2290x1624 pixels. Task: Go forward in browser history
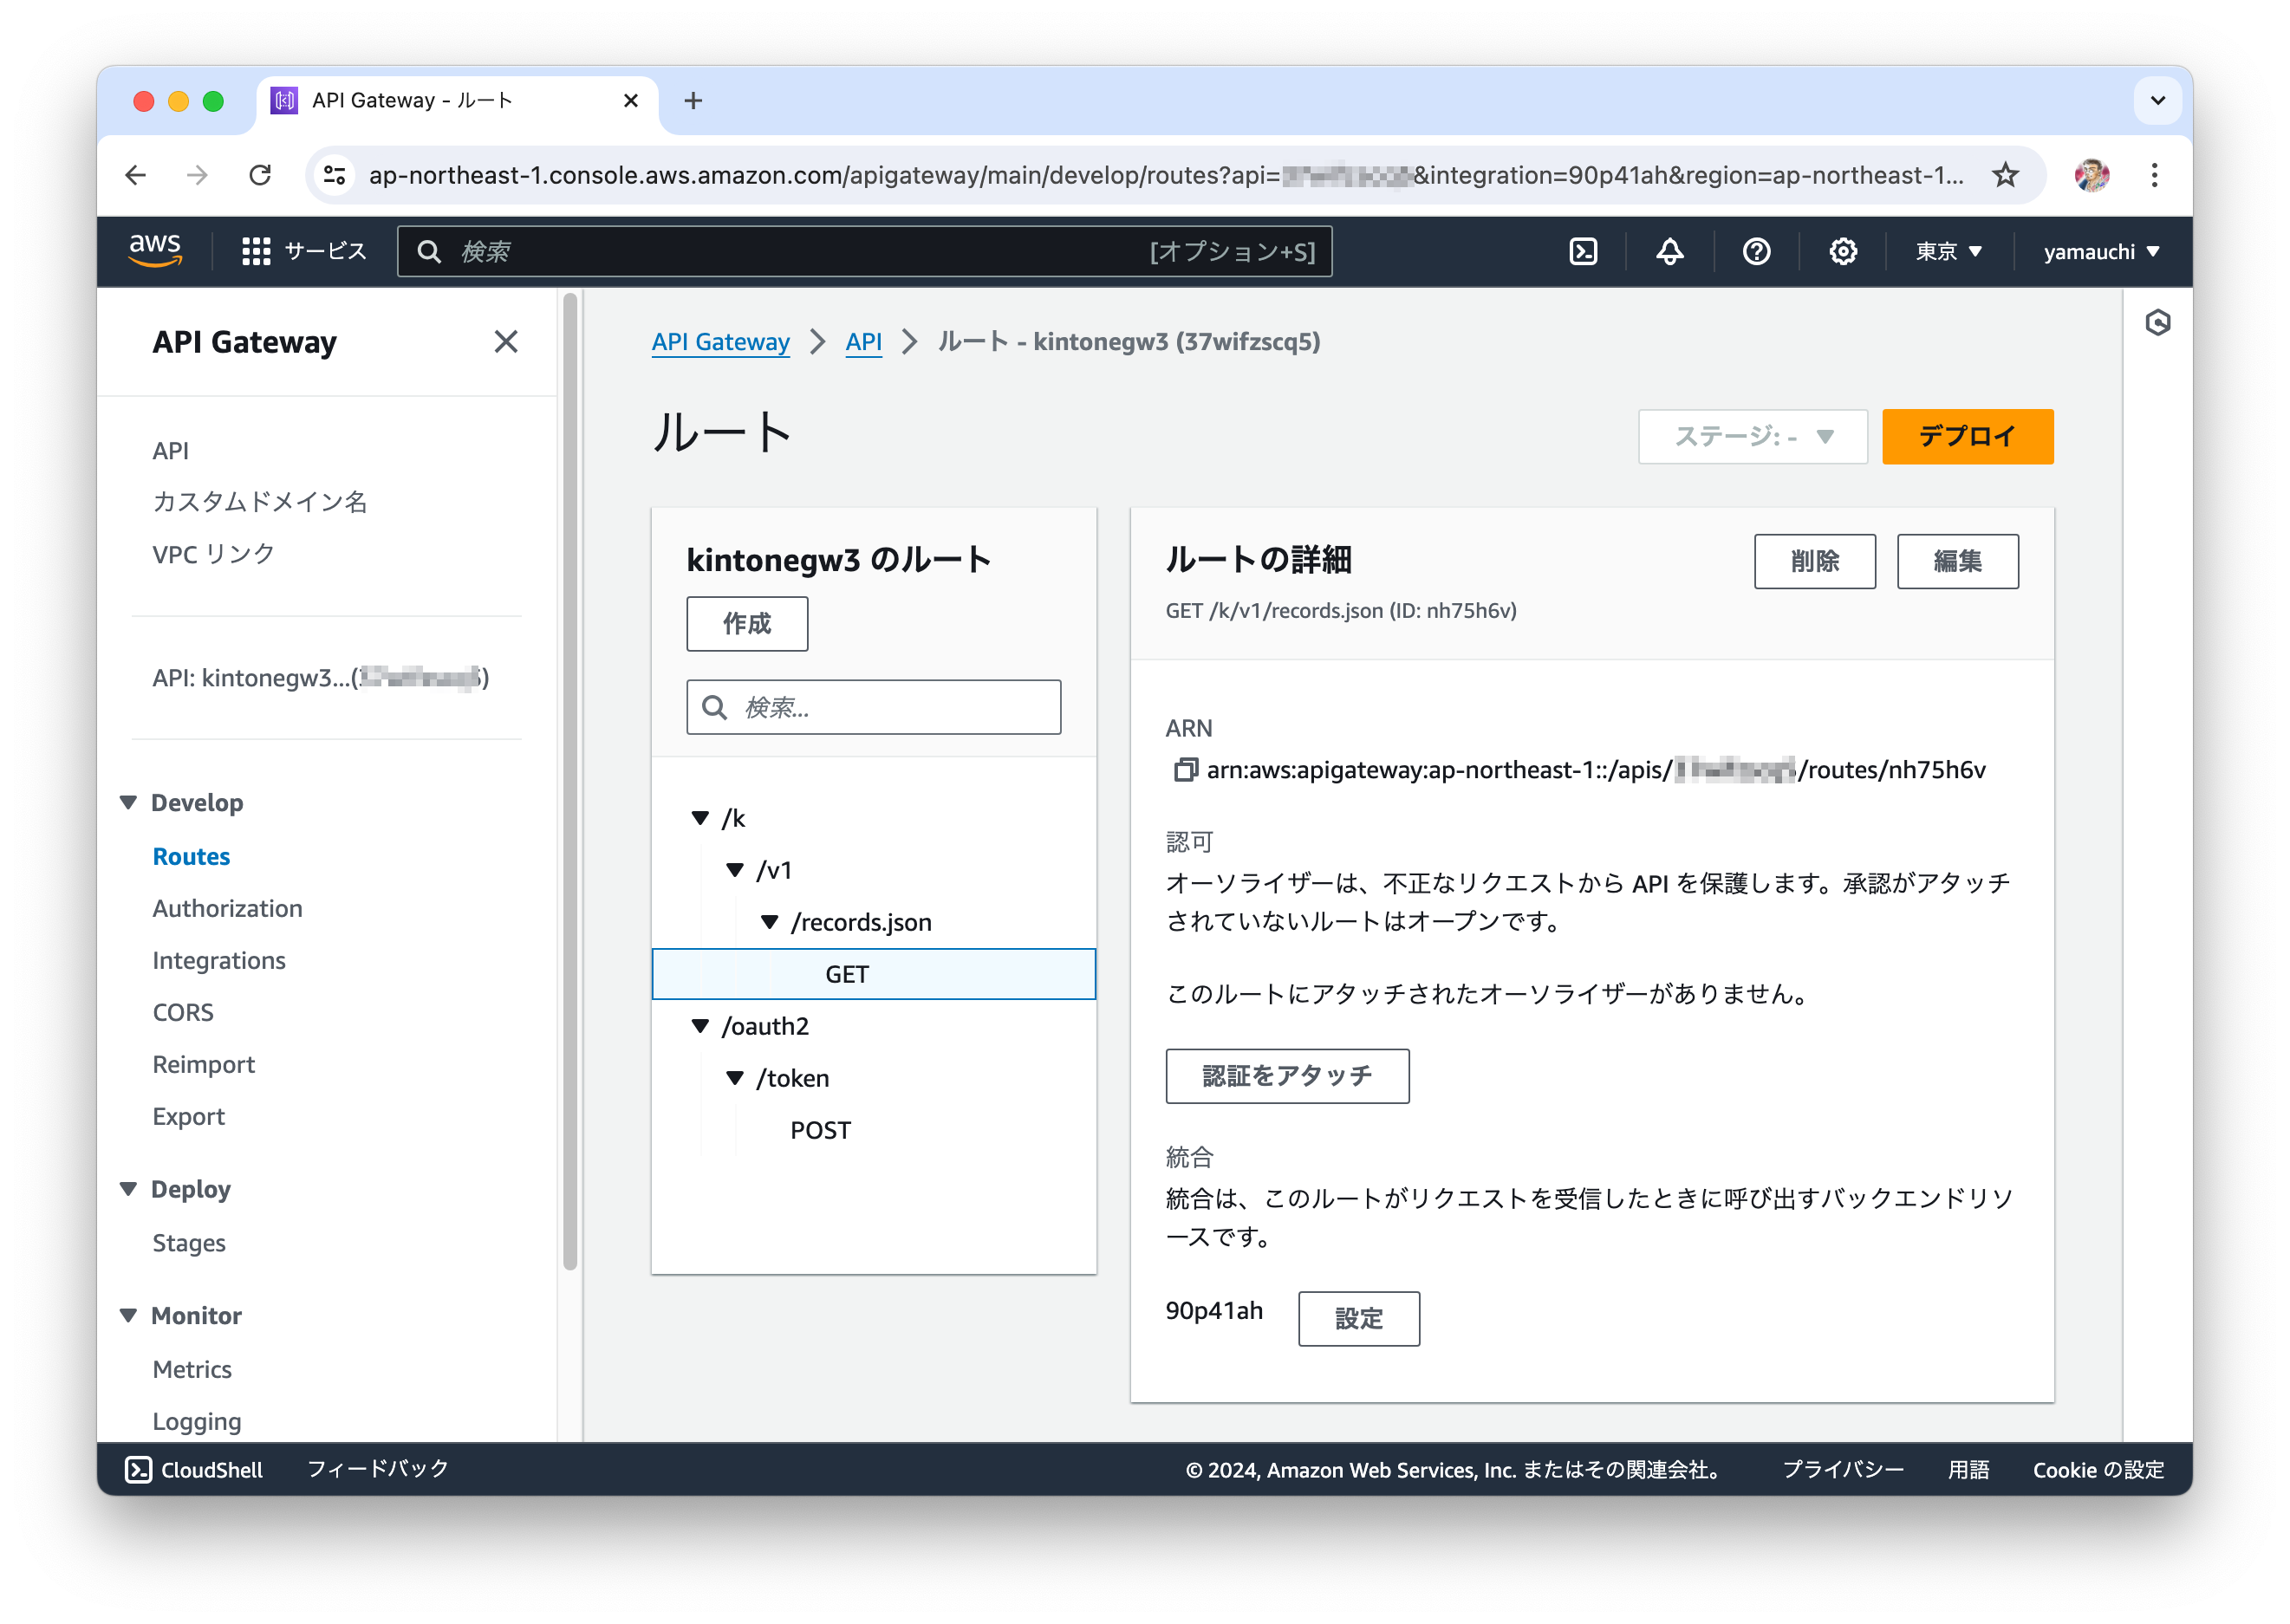point(198,175)
